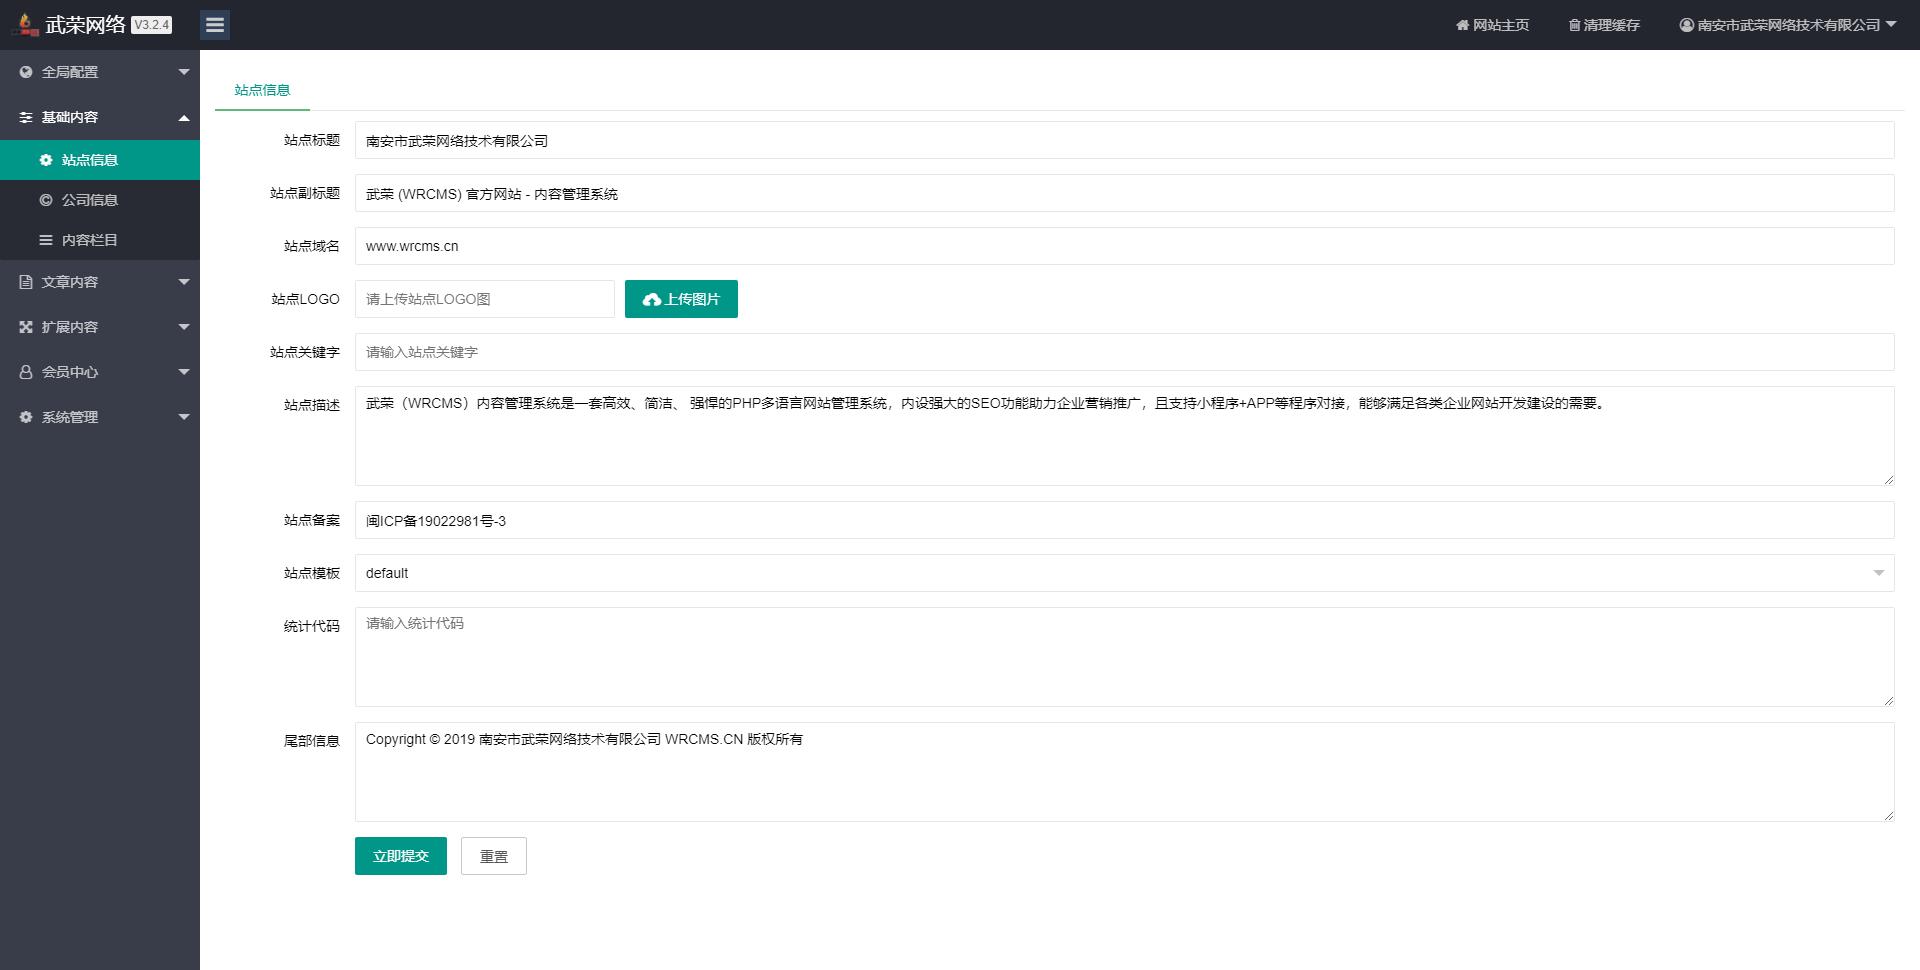Click inside the 尾部信息 textarea
Image resolution: width=1920 pixels, height=970 pixels.
point(1124,772)
